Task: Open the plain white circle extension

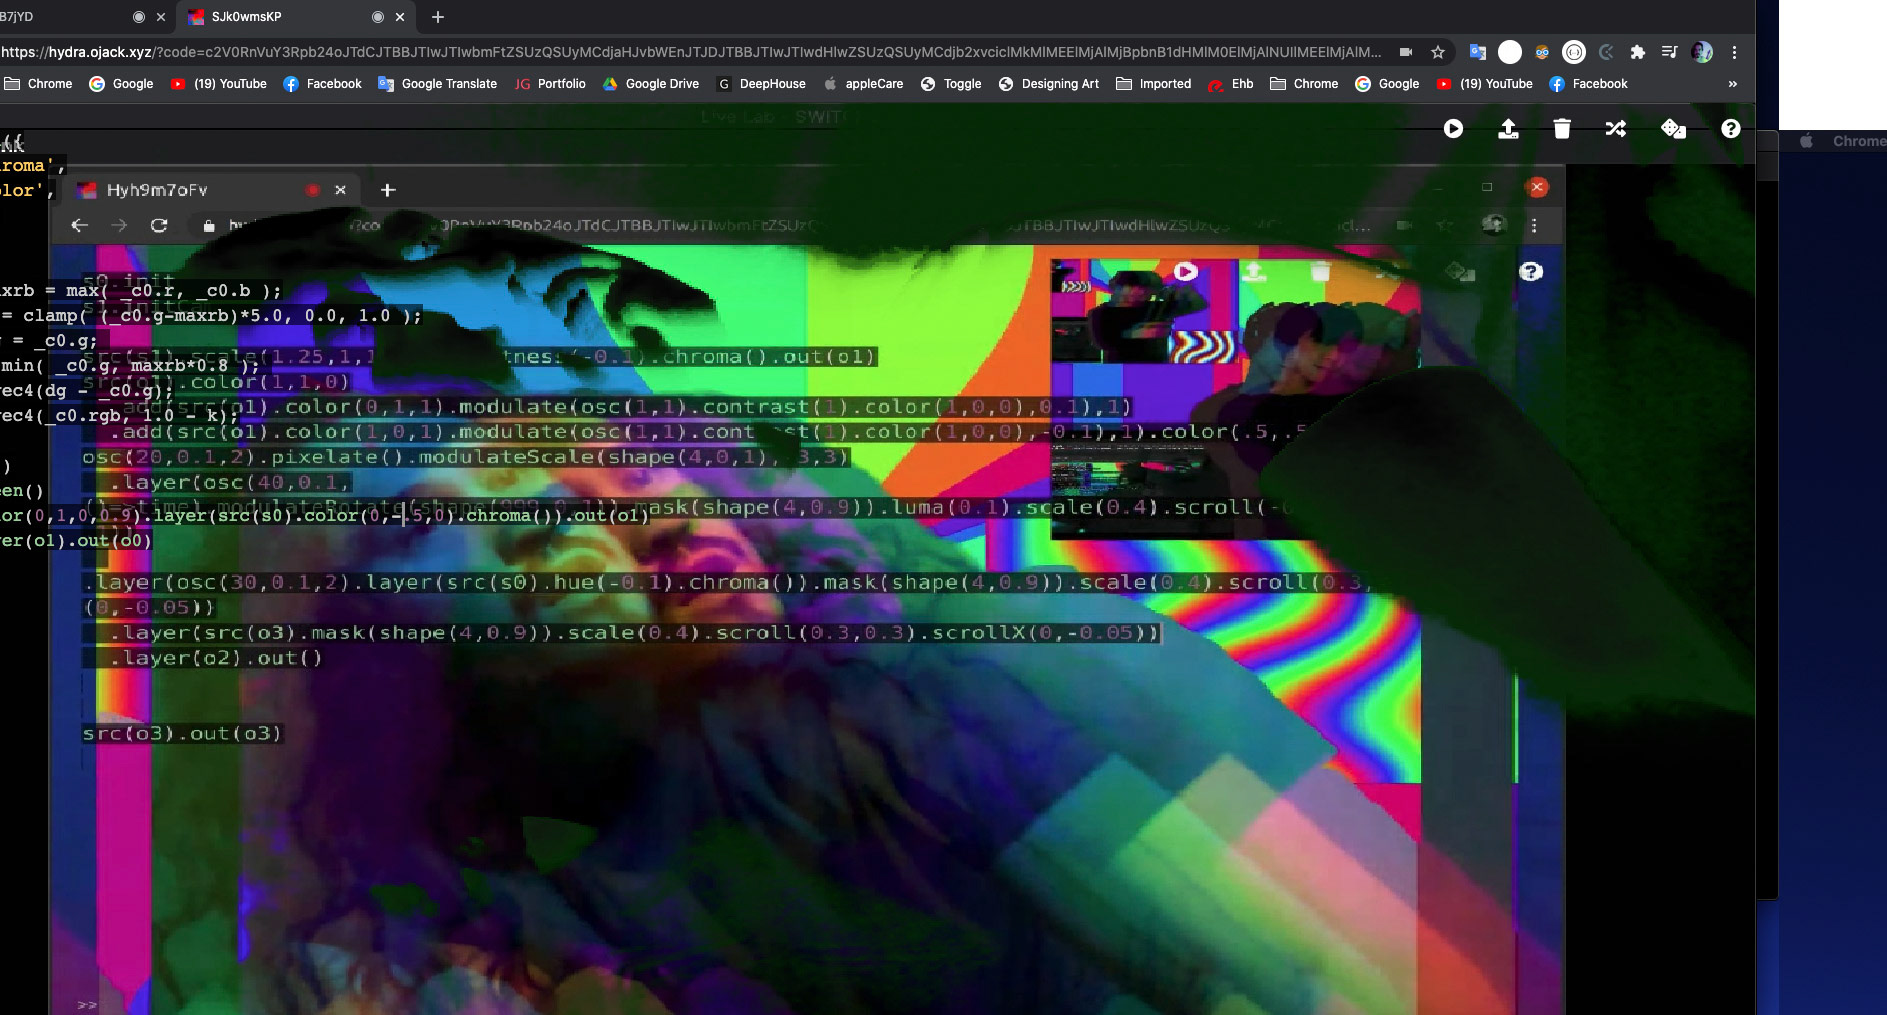Action: click(1510, 52)
